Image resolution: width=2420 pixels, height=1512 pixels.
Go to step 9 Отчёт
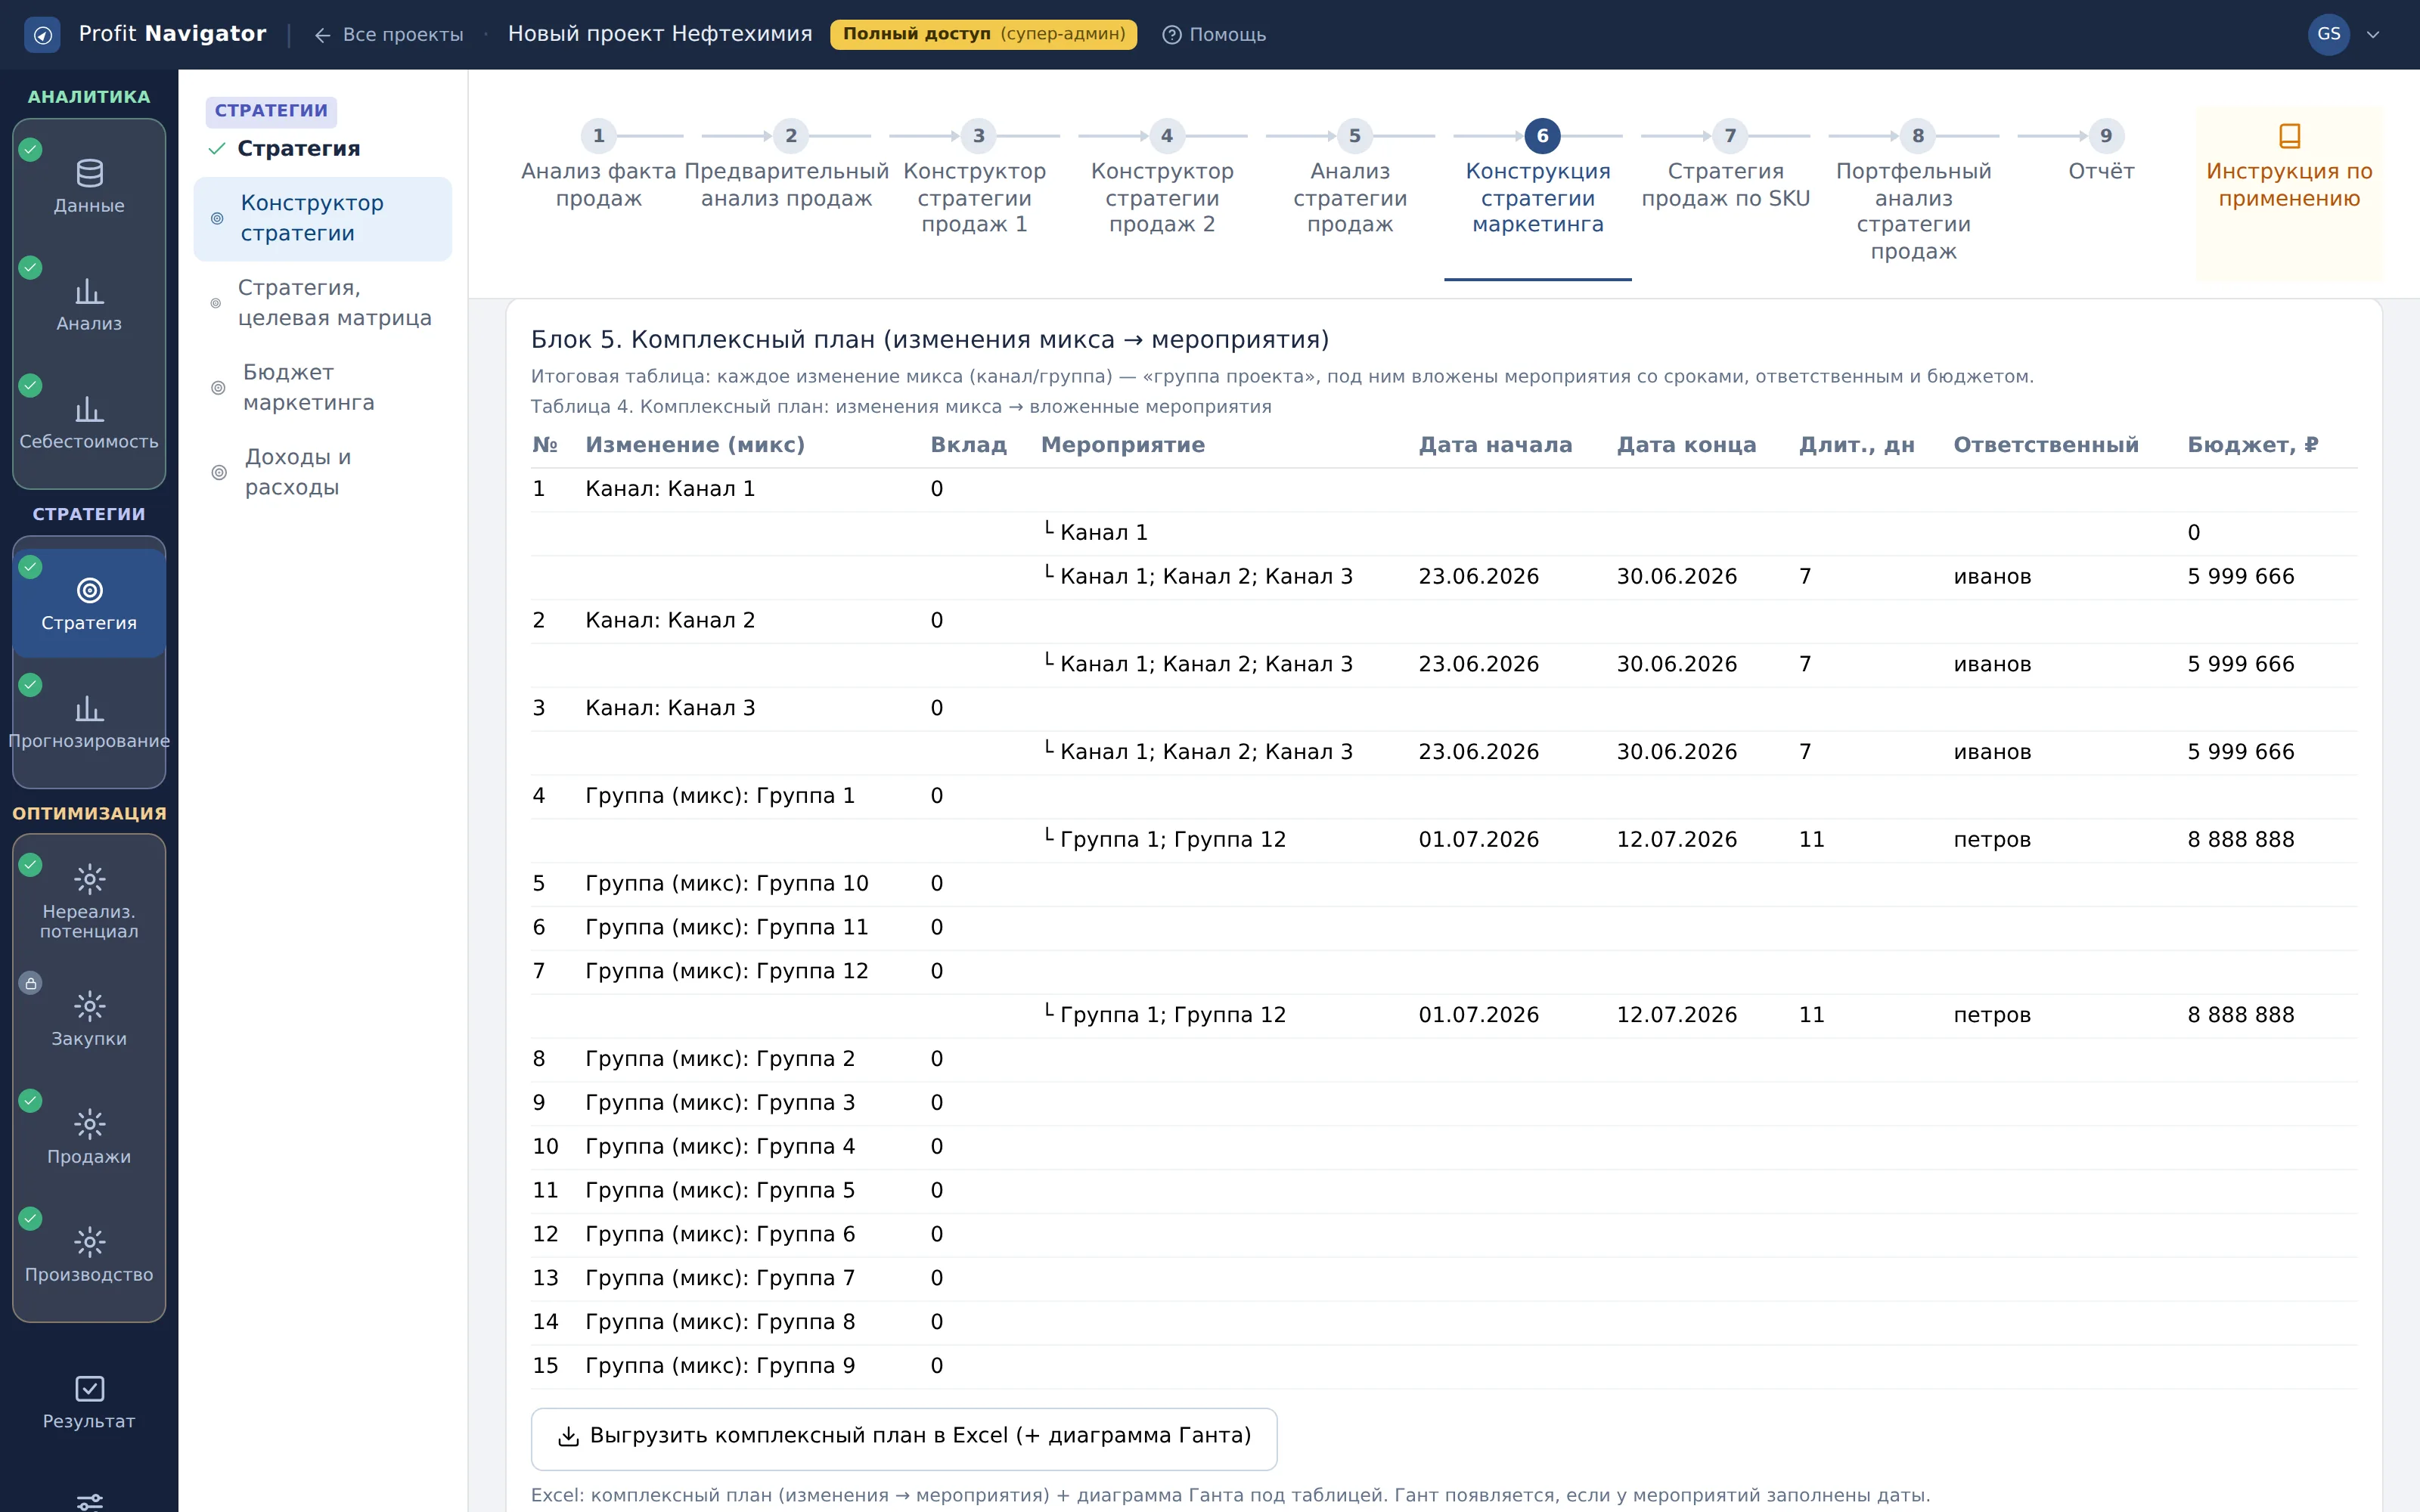(x=2102, y=153)
